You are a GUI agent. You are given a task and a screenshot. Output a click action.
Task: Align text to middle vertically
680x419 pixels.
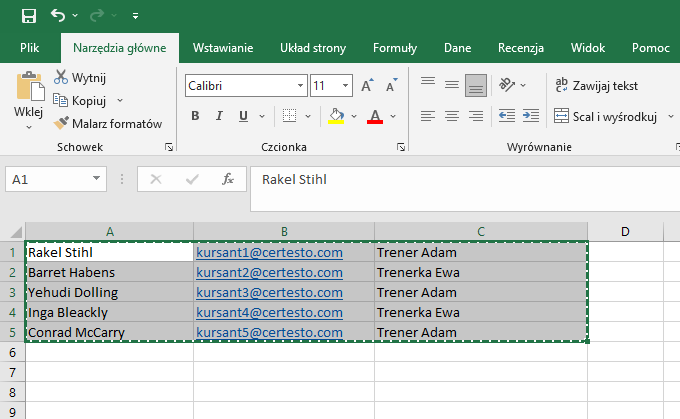coord(452,85)
